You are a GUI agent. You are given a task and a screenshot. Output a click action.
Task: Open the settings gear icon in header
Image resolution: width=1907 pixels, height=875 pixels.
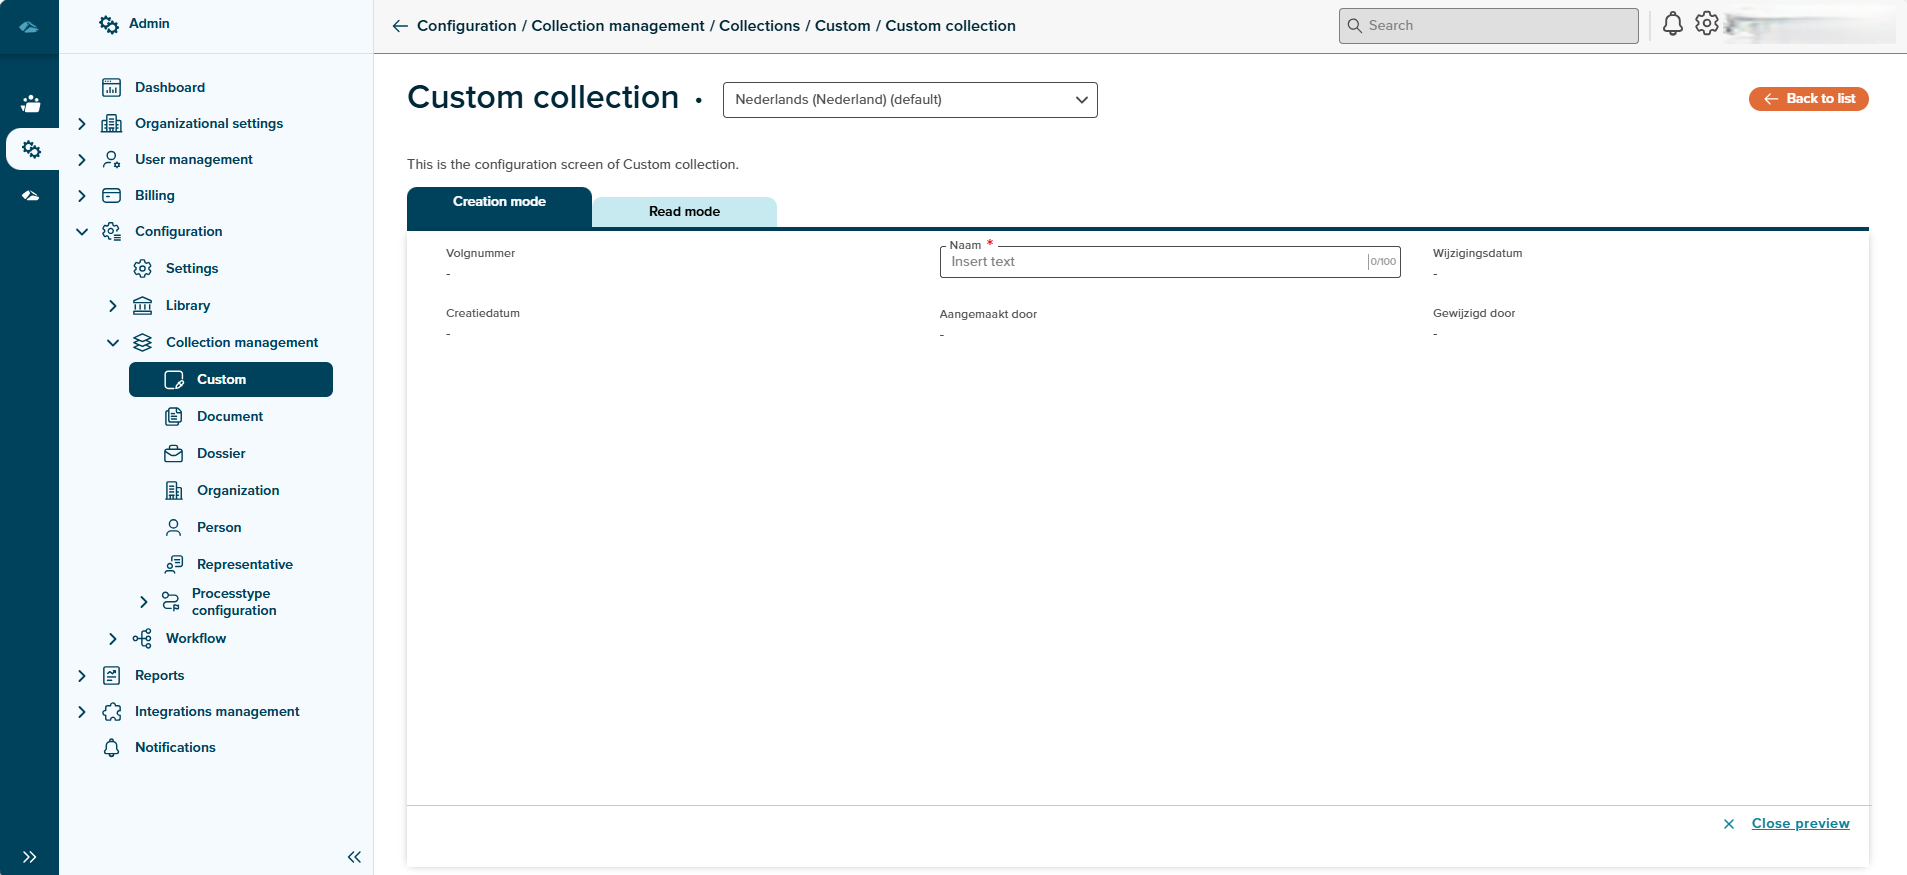pyautogui.click(x=1706, y=24)
